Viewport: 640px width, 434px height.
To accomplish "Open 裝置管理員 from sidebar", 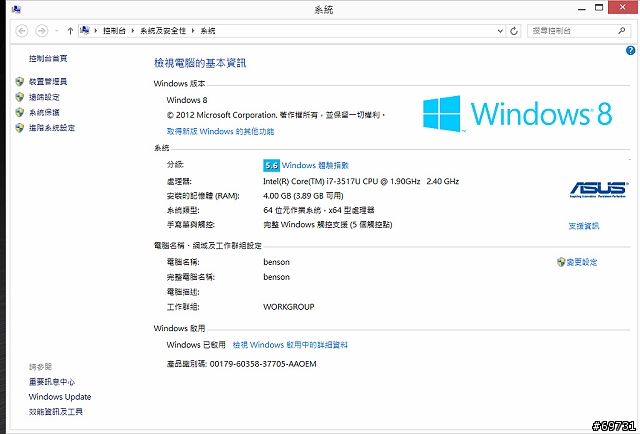I will pyautogui.click(x=48, y=82).
